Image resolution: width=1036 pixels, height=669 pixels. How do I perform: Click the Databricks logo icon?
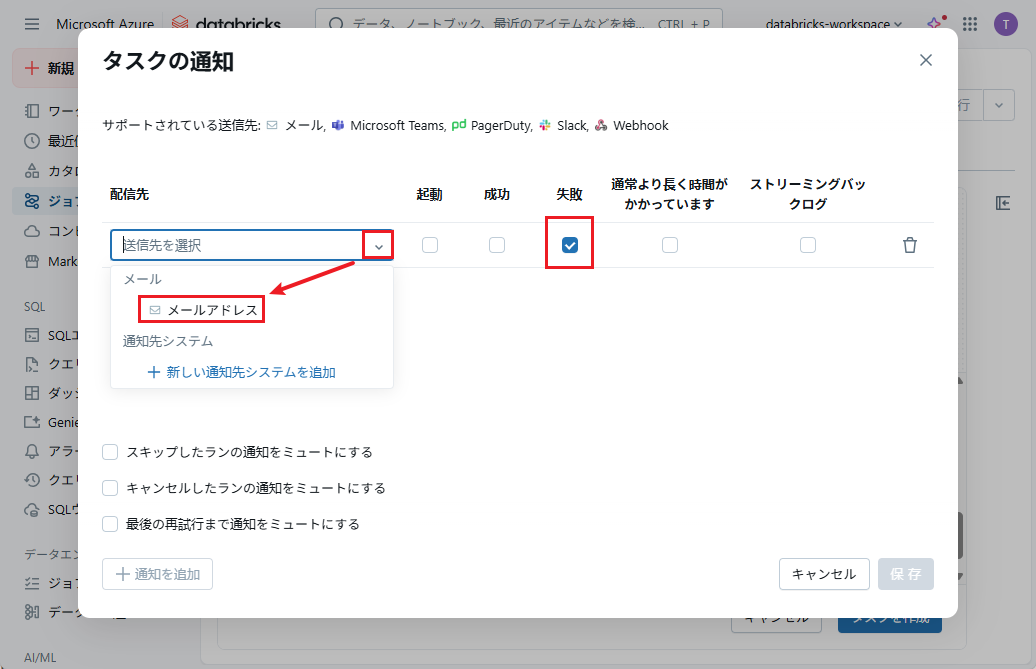(180, 24)
